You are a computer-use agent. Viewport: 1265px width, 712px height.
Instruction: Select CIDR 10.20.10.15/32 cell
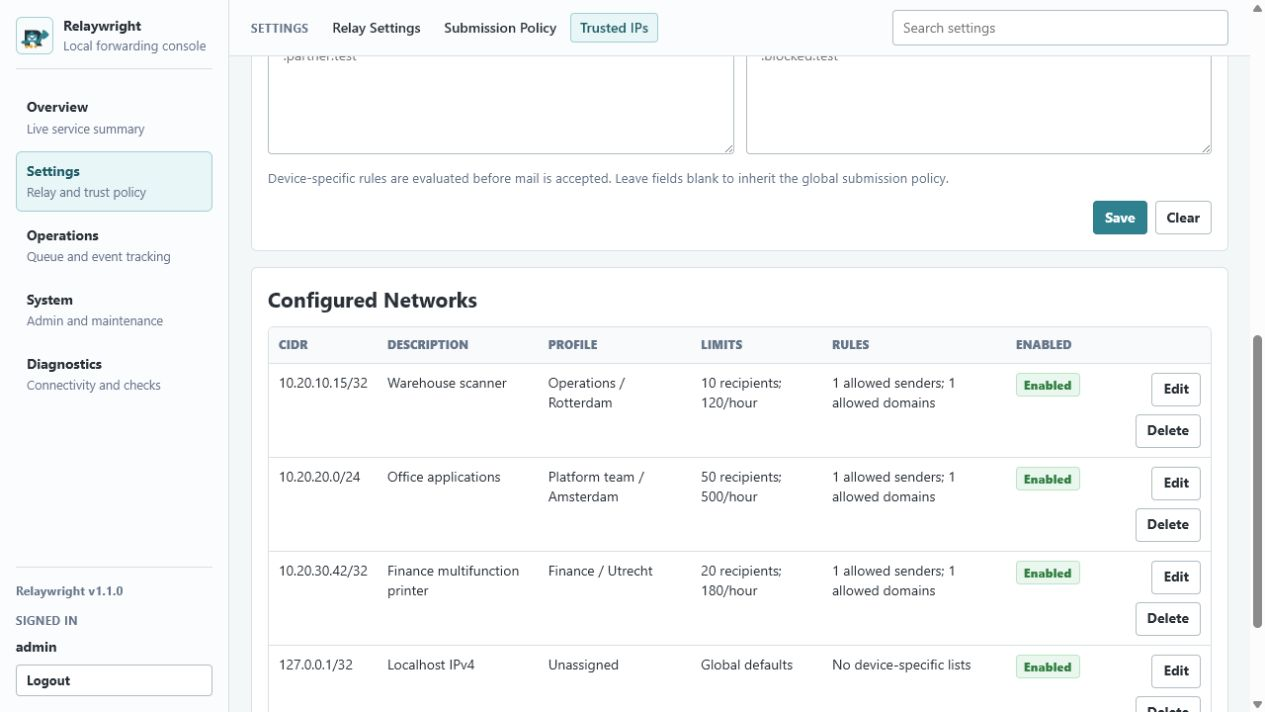pyautogui.click(x=323, y=383)
